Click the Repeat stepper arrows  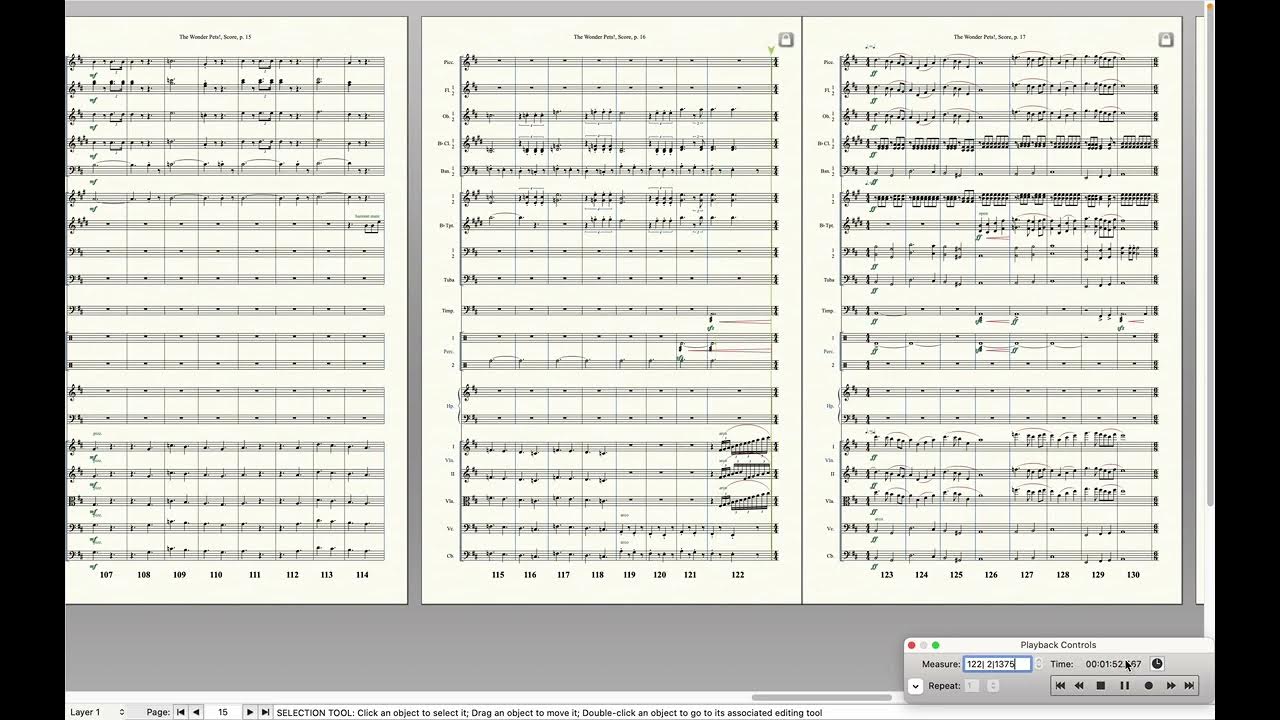pos(993,686)
